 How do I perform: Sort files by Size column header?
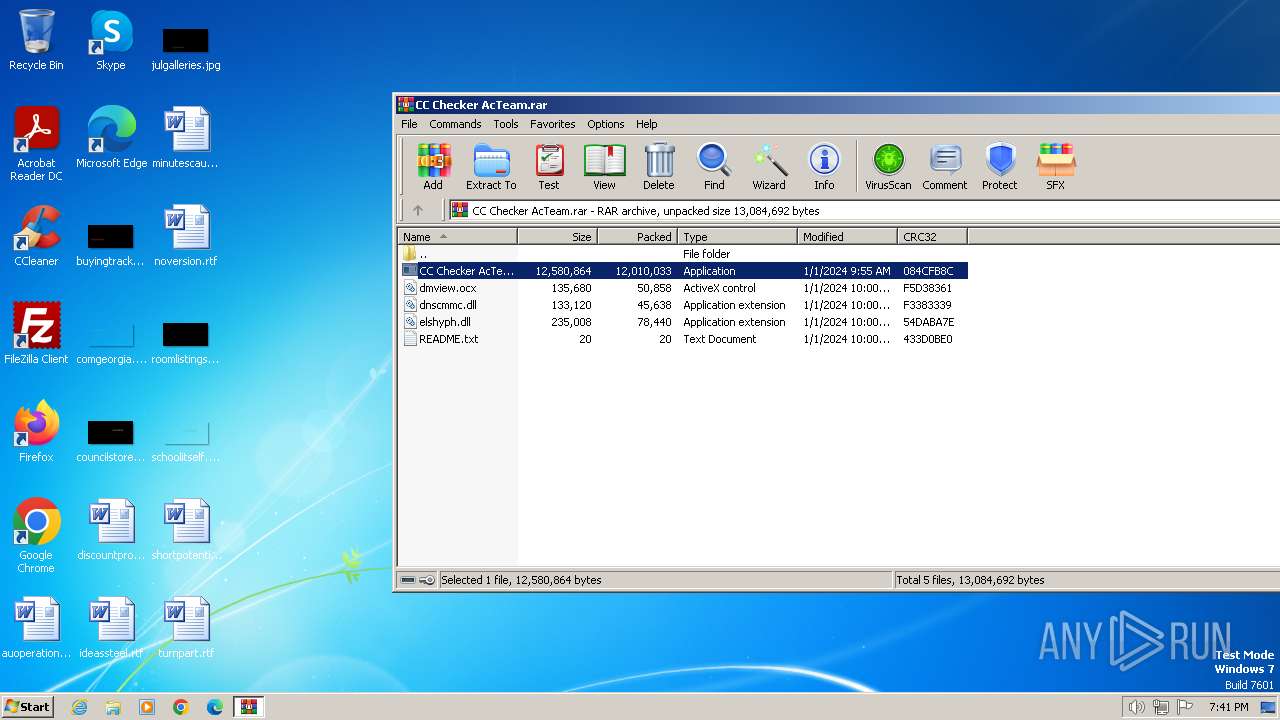(x=557, y=237)
